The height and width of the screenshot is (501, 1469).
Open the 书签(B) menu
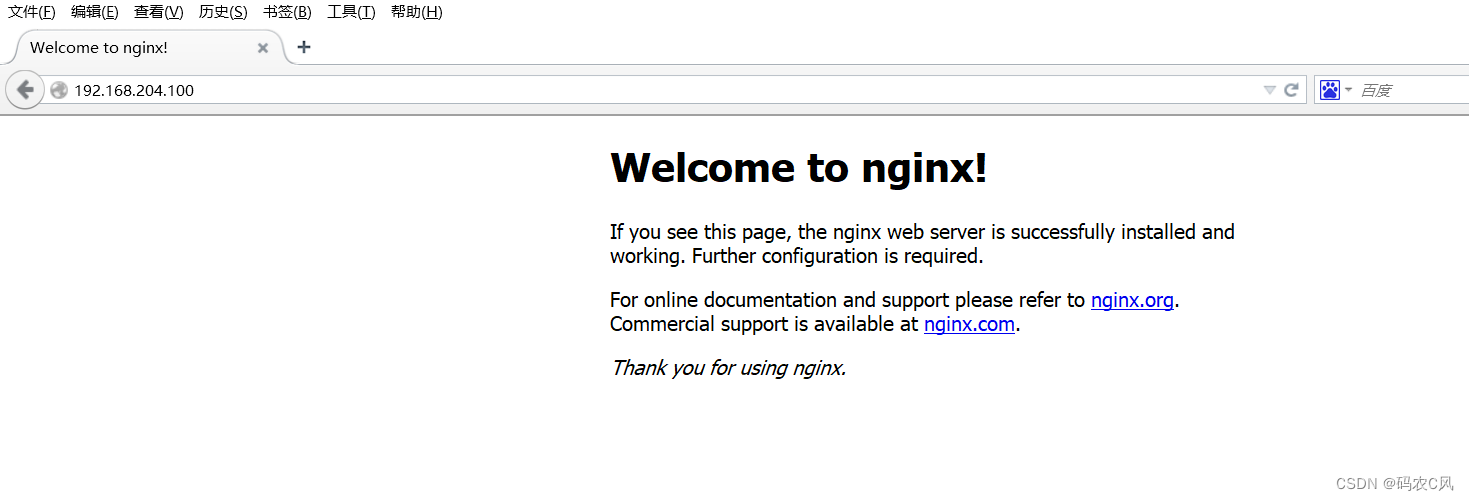coord(287,12)
